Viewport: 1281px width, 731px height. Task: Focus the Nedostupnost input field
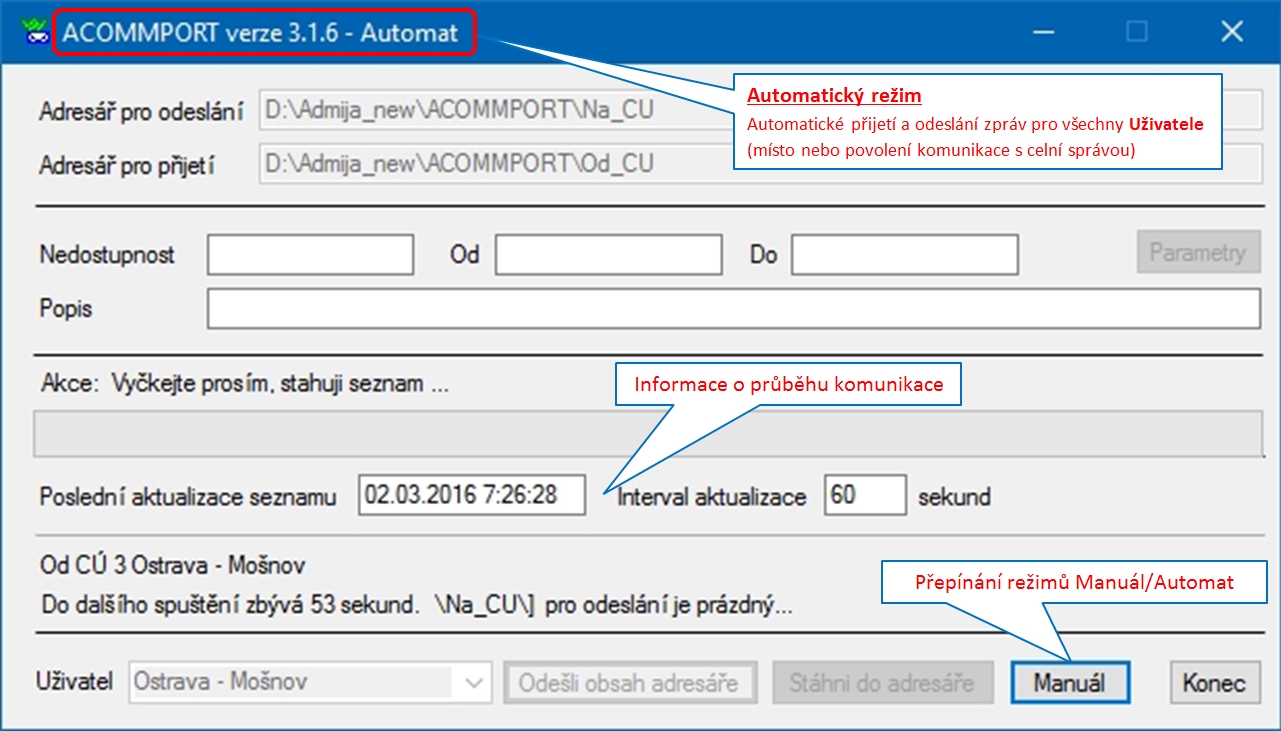tap(310, 254)
